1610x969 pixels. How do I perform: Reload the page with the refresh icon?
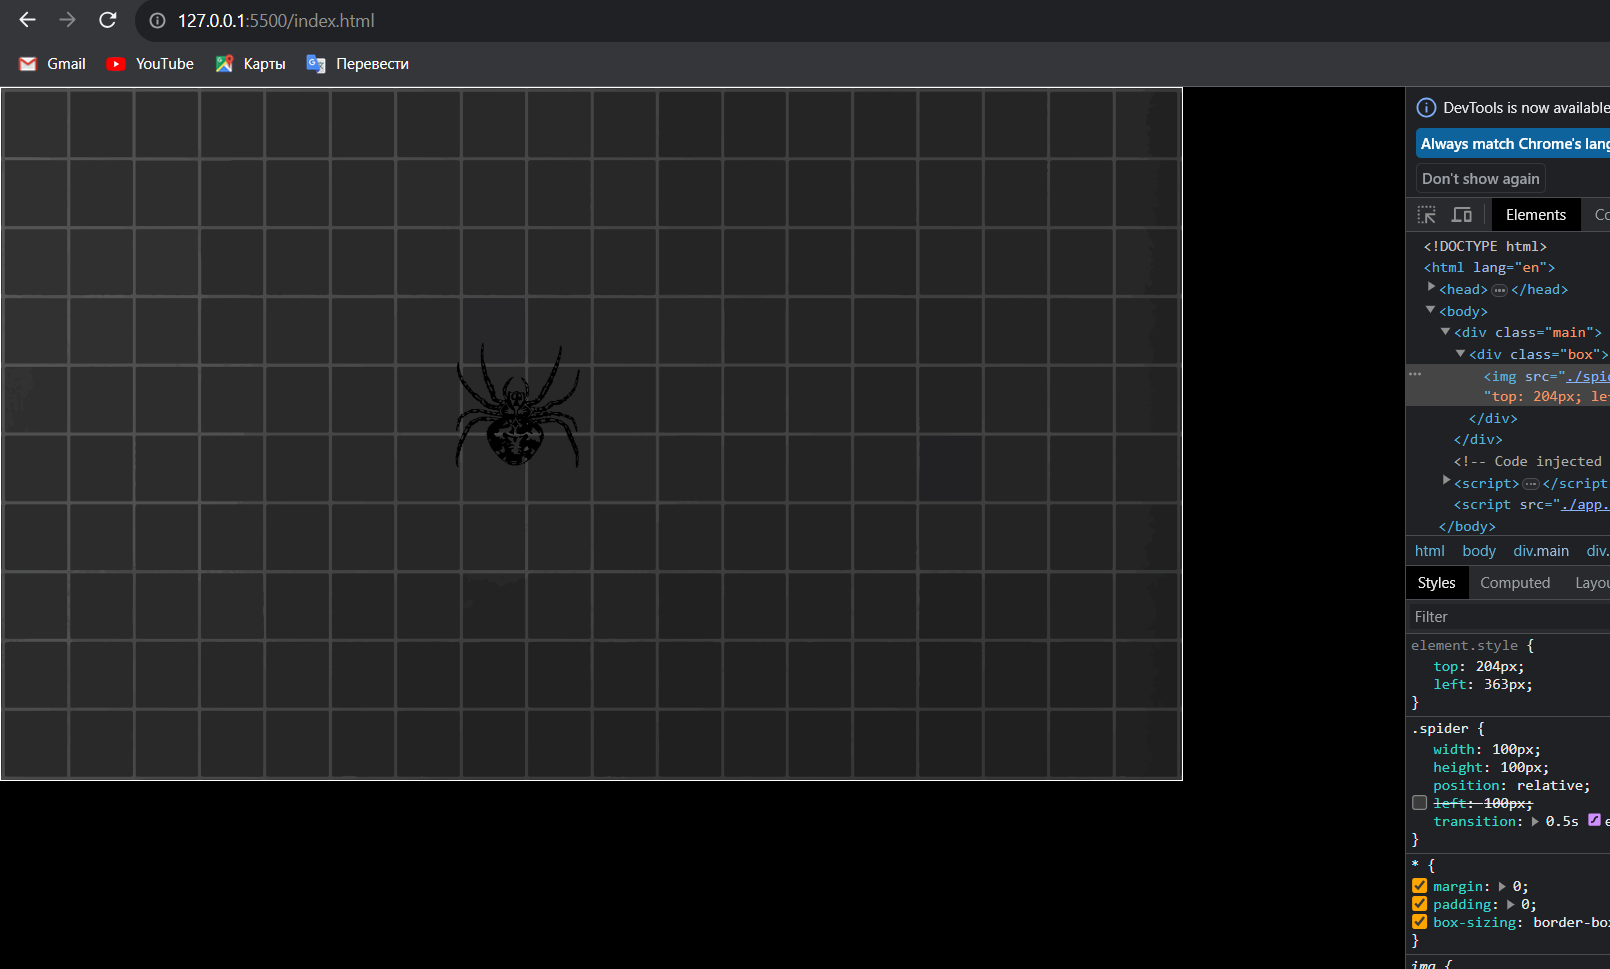click(x=108, y=20)
